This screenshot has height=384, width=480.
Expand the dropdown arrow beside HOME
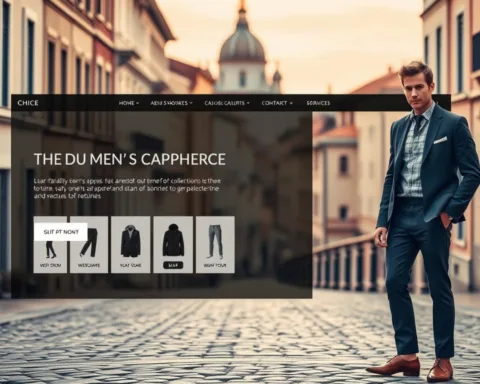(138, 103)
